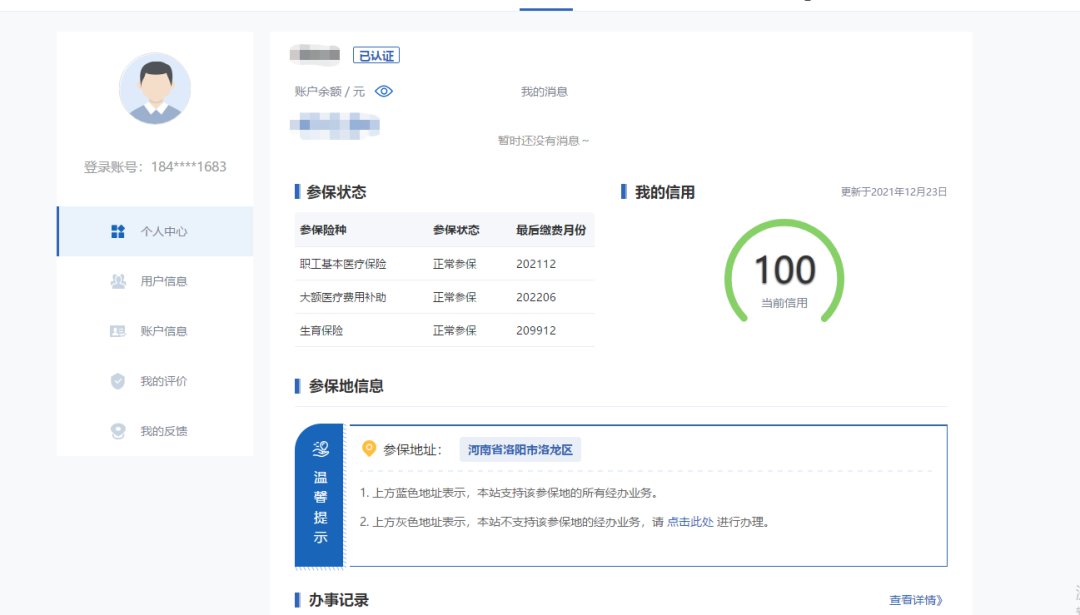
Task: Click the user avatar picture
Action: (155, 88)
